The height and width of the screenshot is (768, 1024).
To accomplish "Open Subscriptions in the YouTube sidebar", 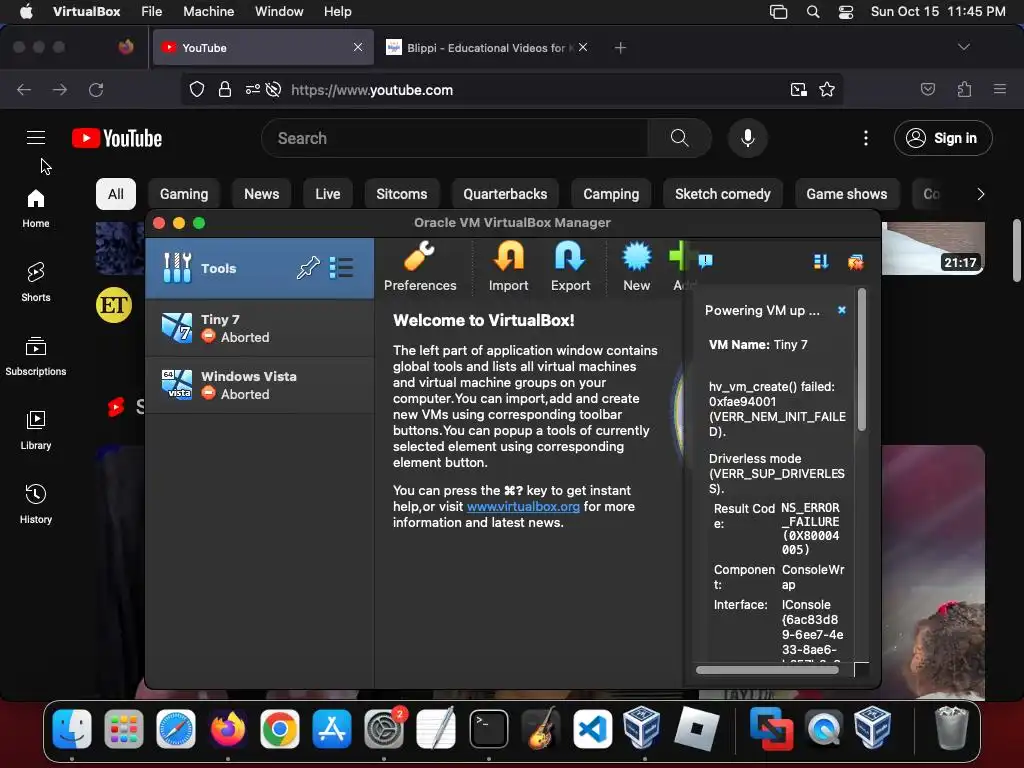I will 36,356.
